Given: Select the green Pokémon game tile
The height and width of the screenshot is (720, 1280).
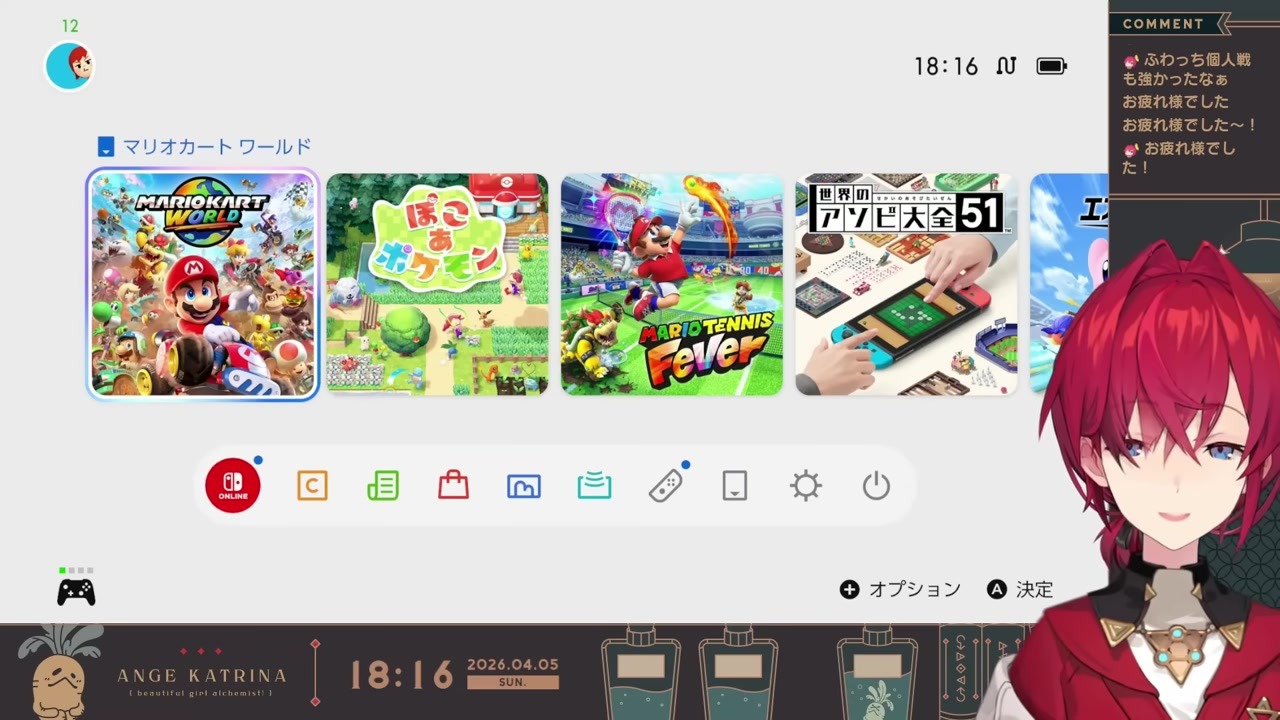Looking at the screenshot, I should click(x=437, y=285).
